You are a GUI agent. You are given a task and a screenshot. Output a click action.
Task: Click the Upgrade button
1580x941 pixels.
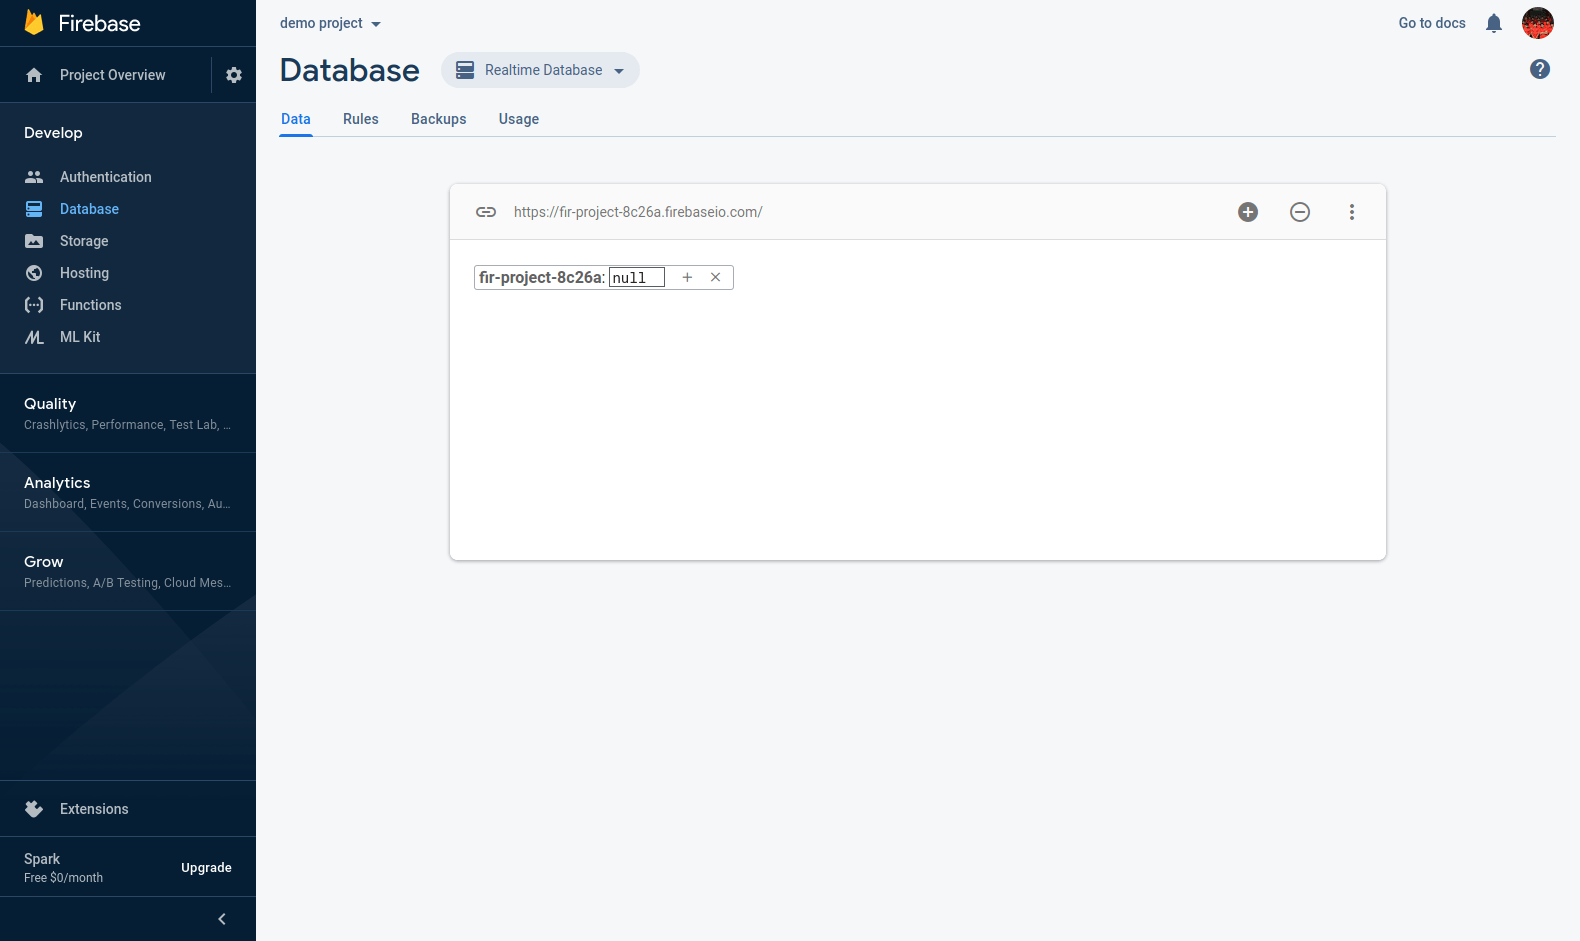click(x=206, y=868)
